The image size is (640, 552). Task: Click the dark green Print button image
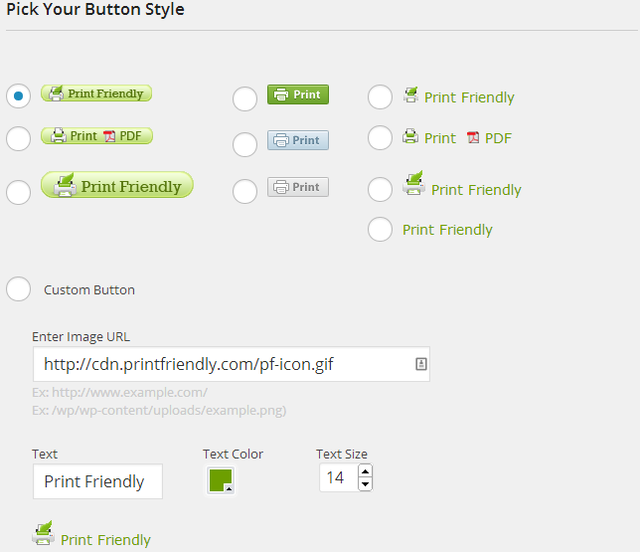coord(298,95)
